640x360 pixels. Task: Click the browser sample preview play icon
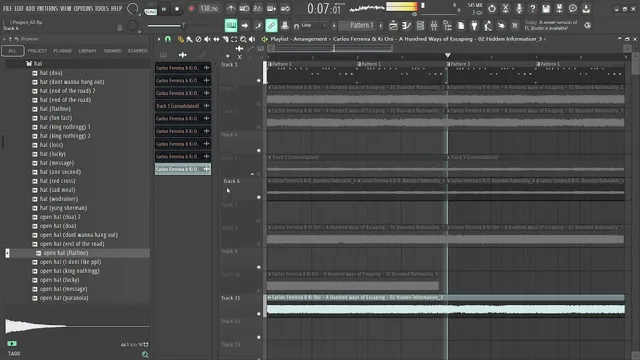tap(12, 344)
